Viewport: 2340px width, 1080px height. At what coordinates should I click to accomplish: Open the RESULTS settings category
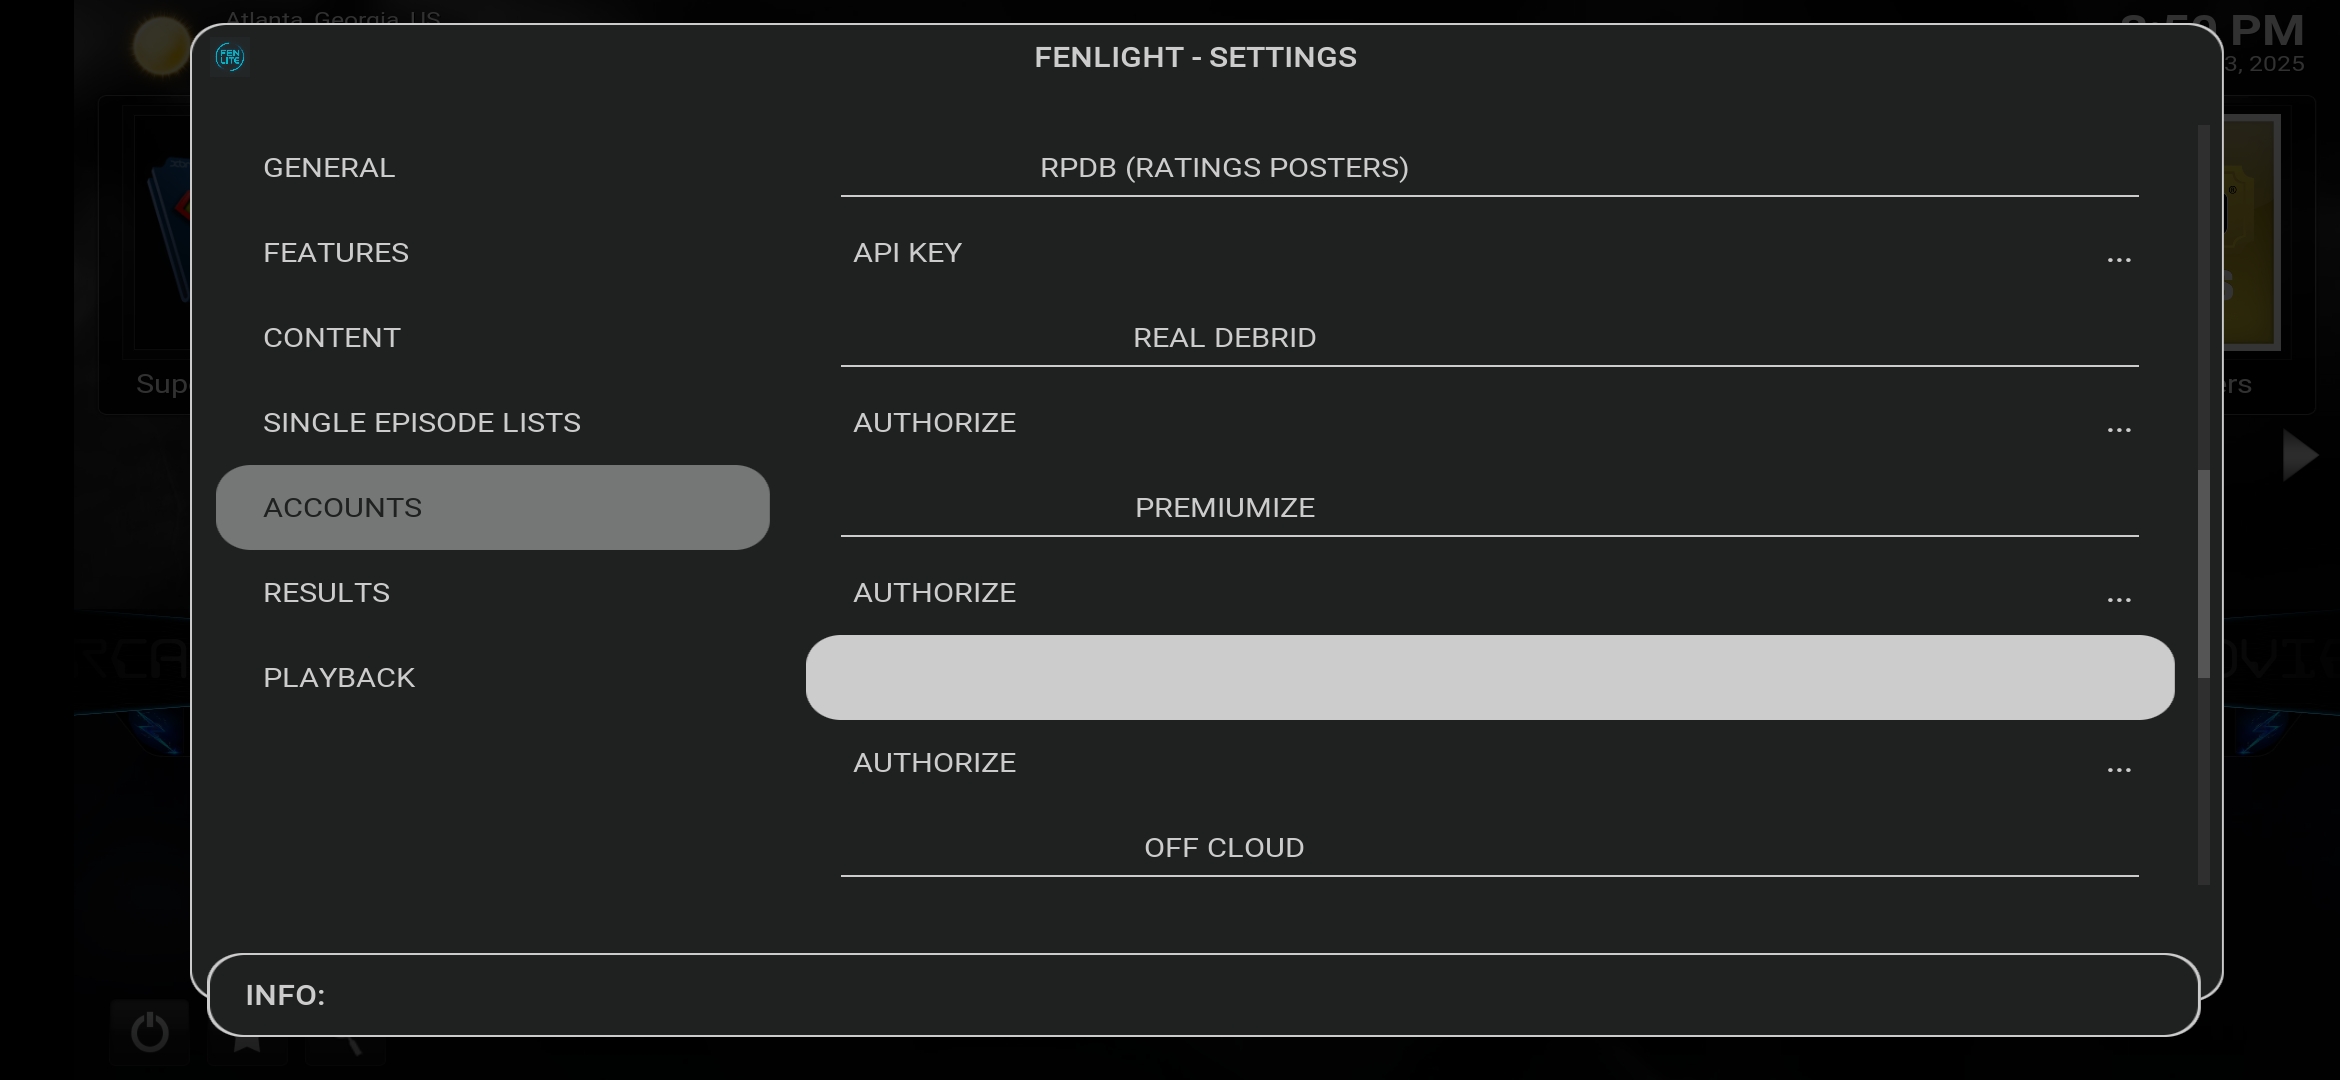[327, 592]
